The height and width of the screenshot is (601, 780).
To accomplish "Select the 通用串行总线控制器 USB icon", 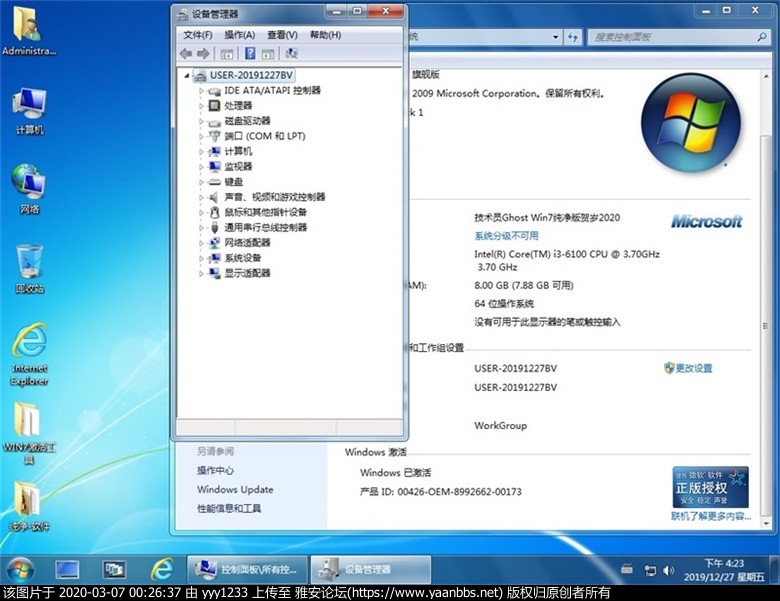I will pos(214,228).
